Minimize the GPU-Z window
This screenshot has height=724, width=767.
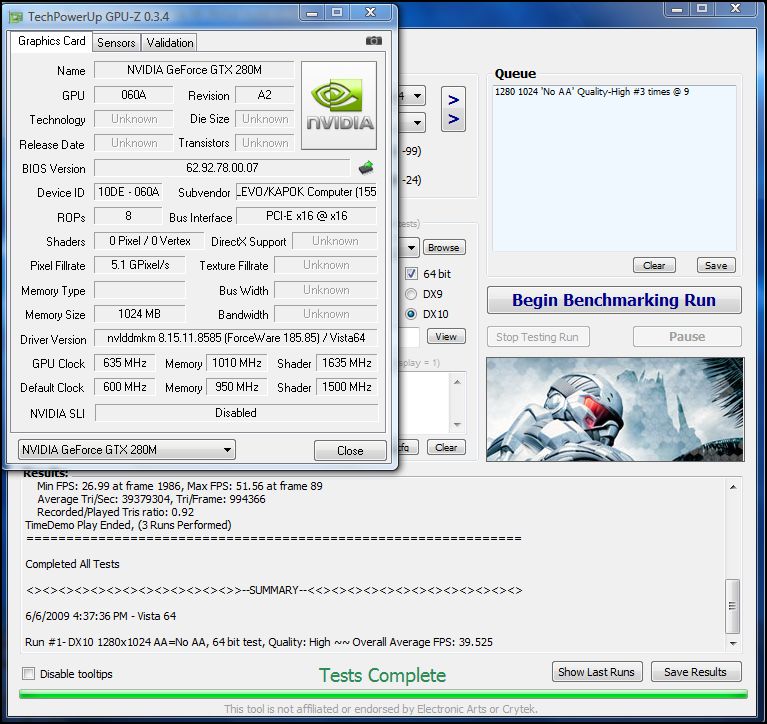click(x=312, y=13)
